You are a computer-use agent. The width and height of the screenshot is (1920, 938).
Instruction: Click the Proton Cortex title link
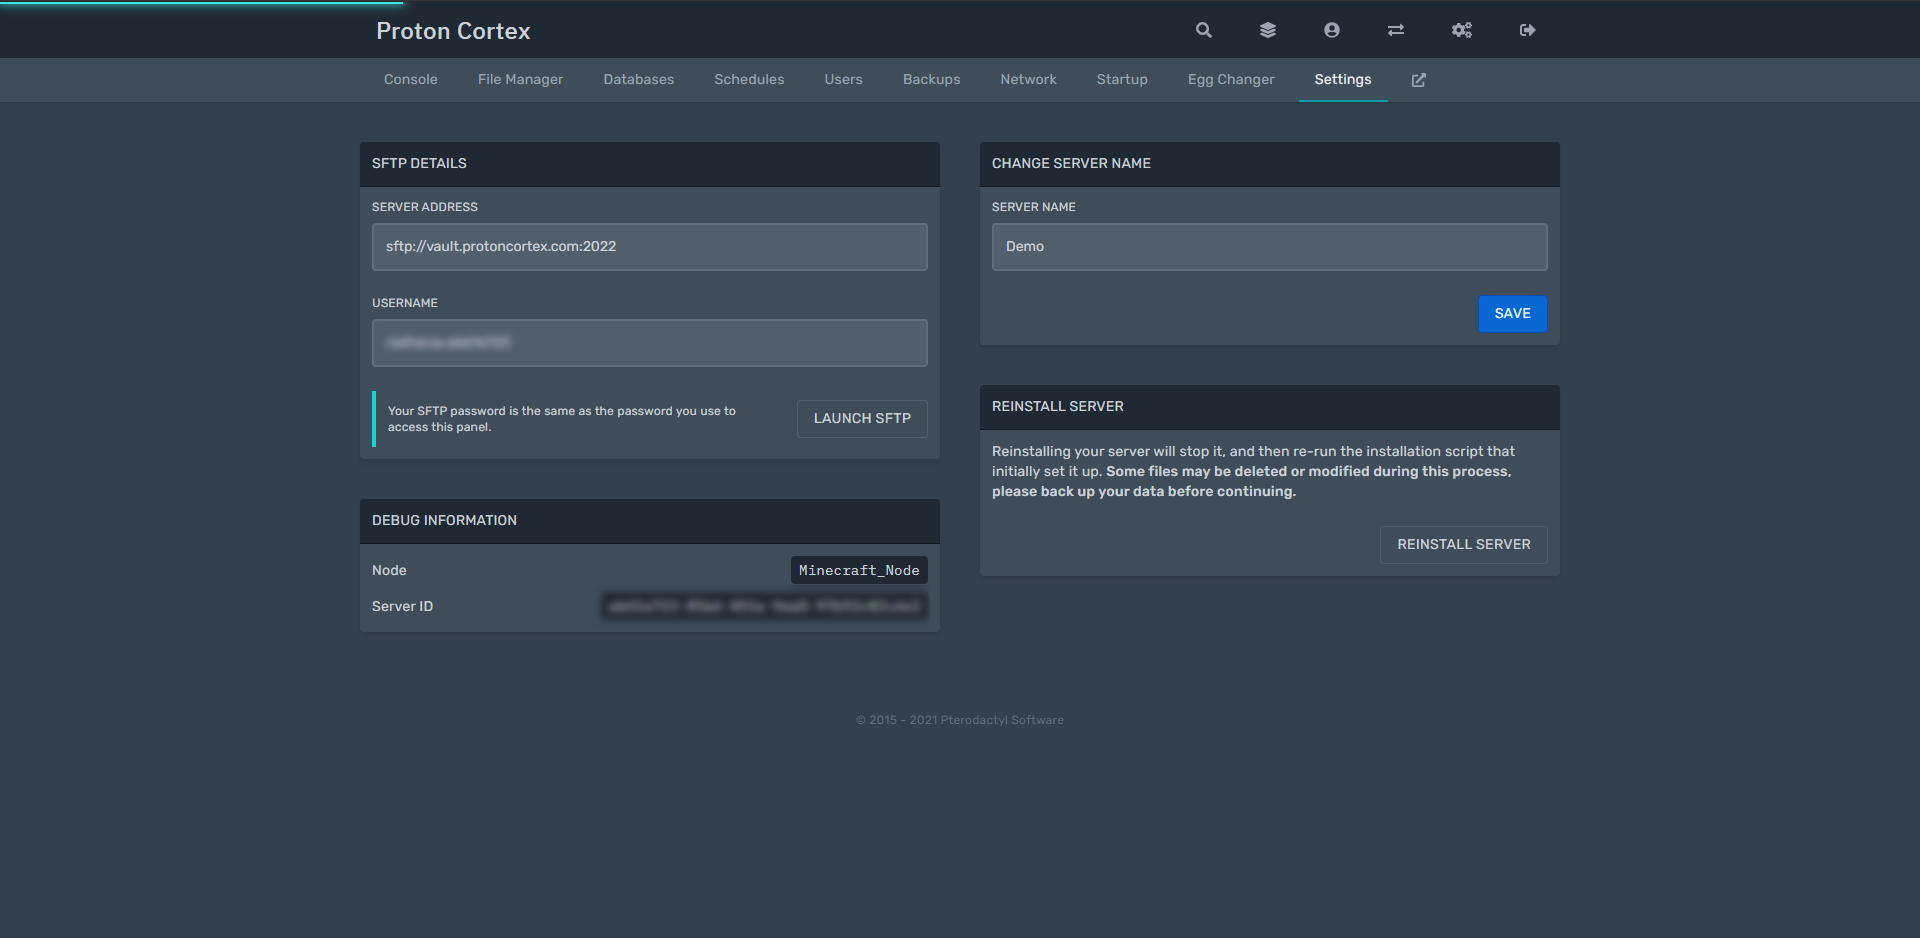pyautogui.click(x=453, y=31)
